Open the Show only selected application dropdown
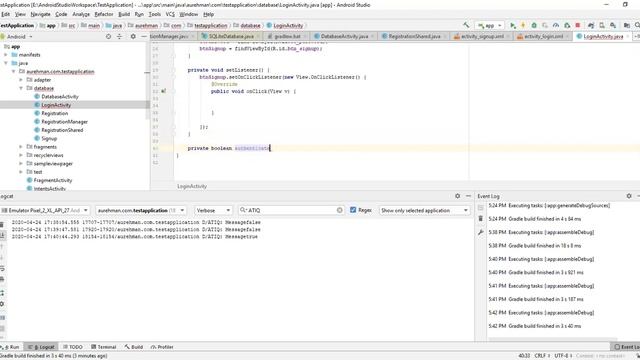This screenshot has height=360, width=640. pyautogui.click(x=424, y=210)
